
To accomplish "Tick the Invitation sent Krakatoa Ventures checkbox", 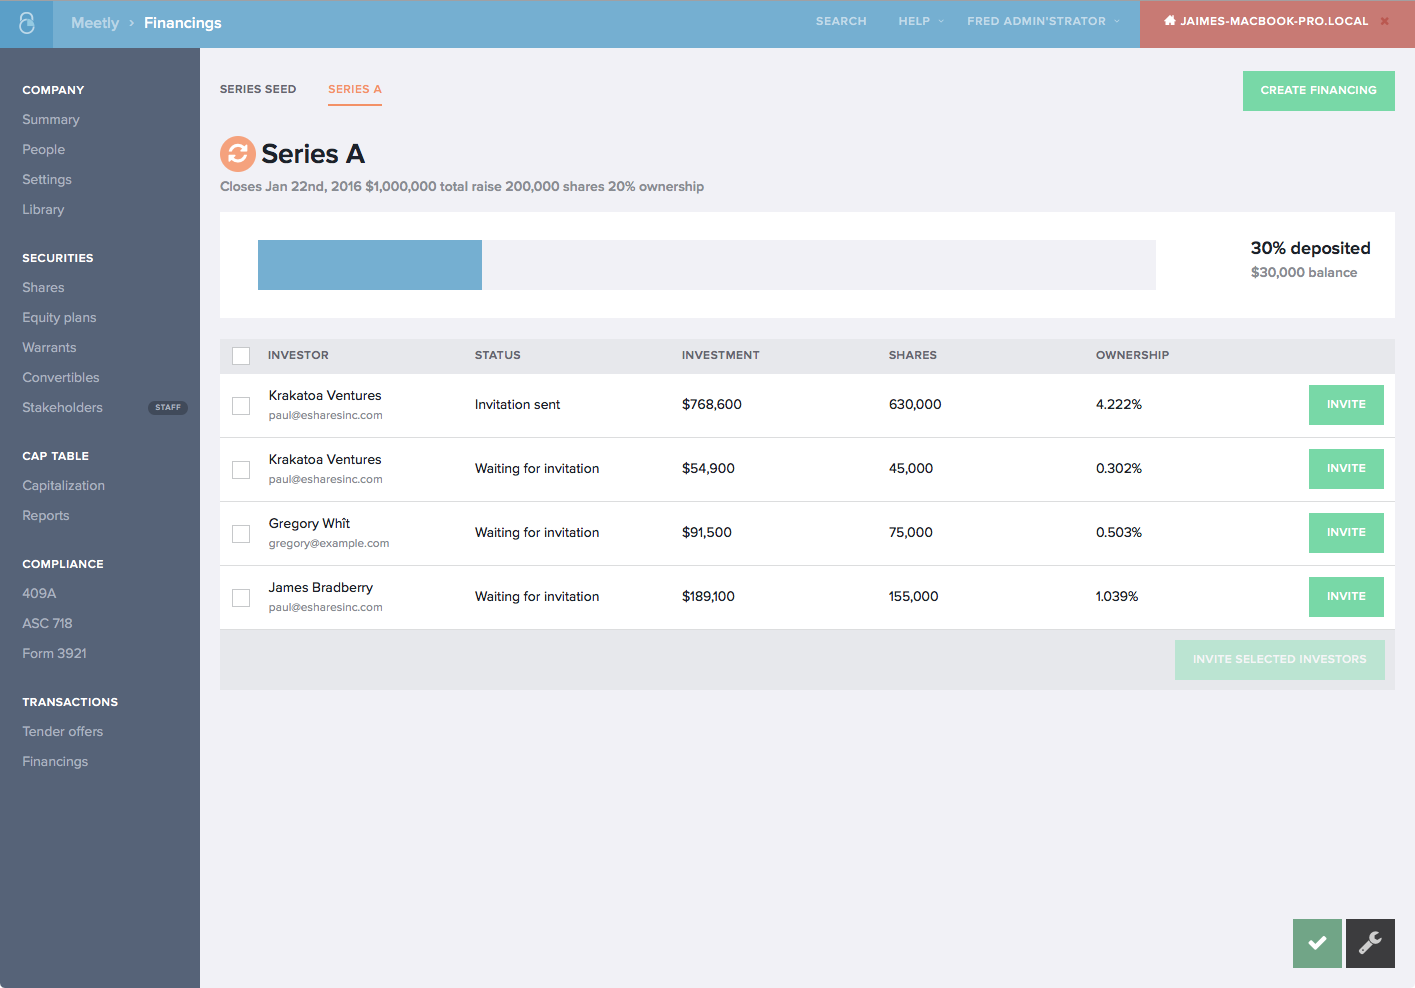I will [x=241, y=406].
